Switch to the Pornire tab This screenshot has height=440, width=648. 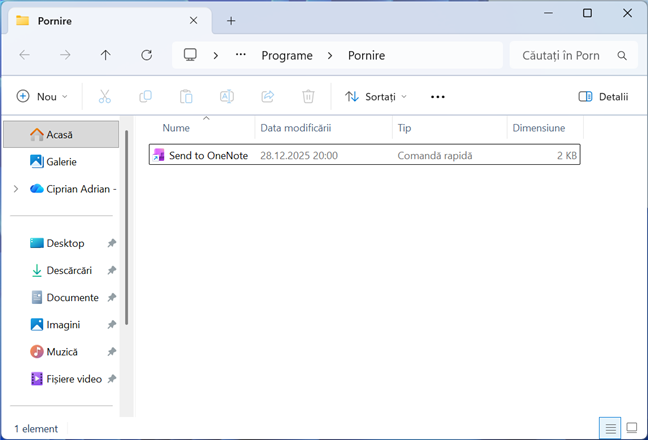[x=100, y=20]
